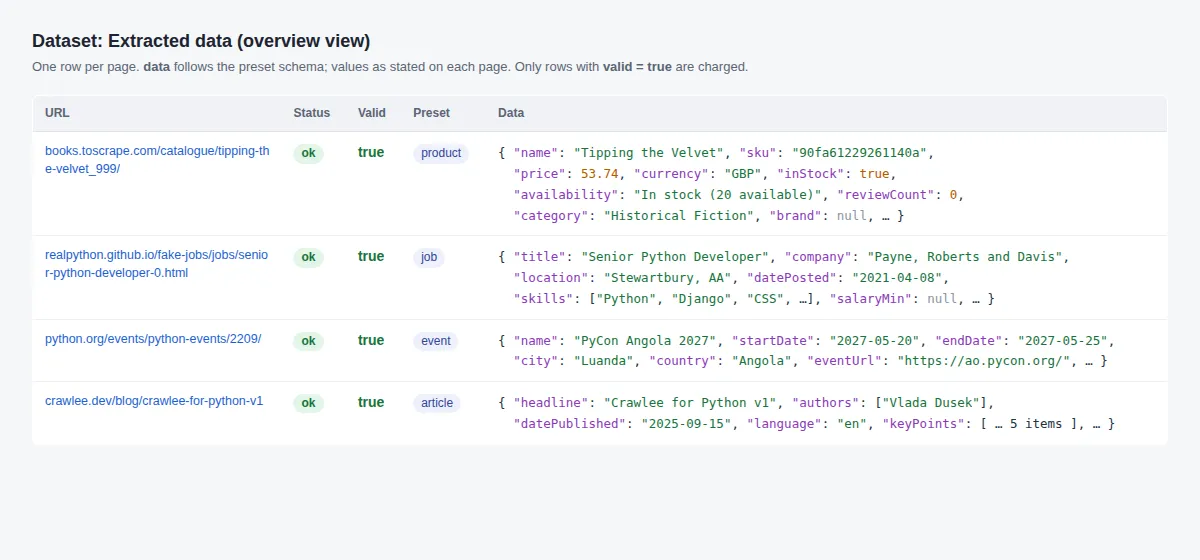1200x560 pixels.
Task: Click the true value in the product row
Action: (371, 152)
